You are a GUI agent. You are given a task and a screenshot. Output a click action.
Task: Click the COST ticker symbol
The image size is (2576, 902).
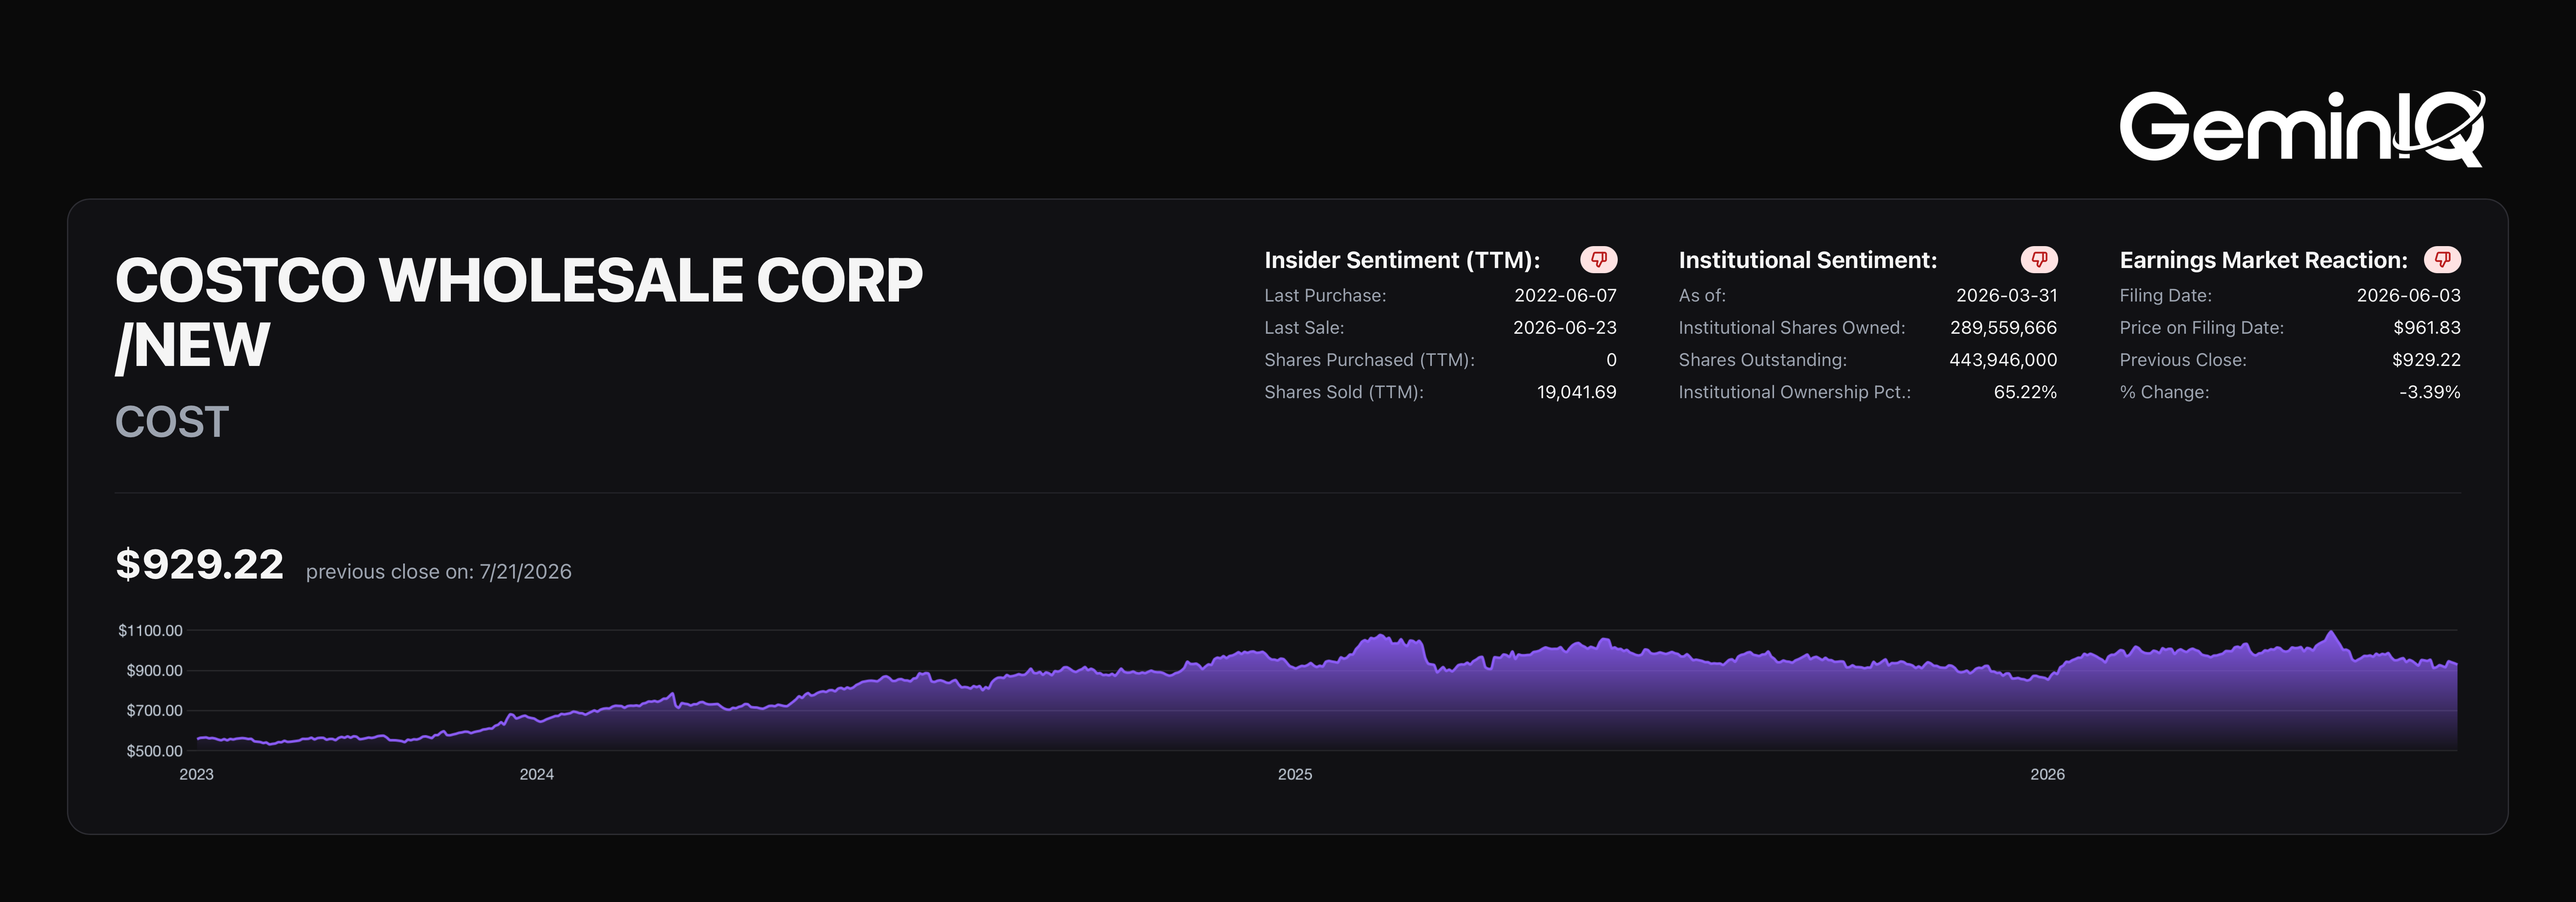(x=172, y=422)
